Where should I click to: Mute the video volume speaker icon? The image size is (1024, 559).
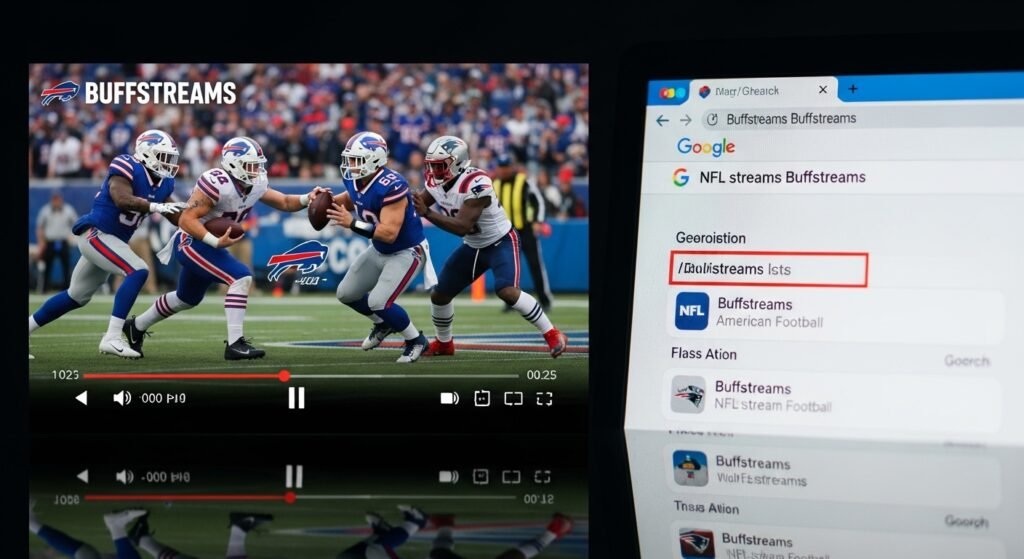click(x=121, y=398)
